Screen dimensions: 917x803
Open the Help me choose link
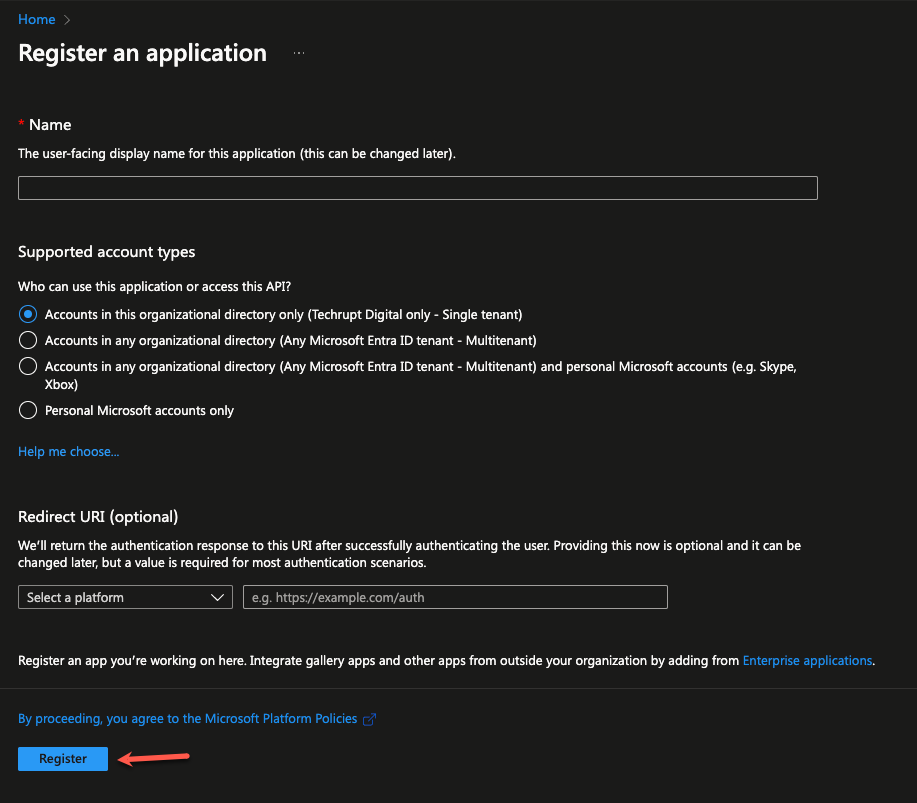tap(68, 452)
